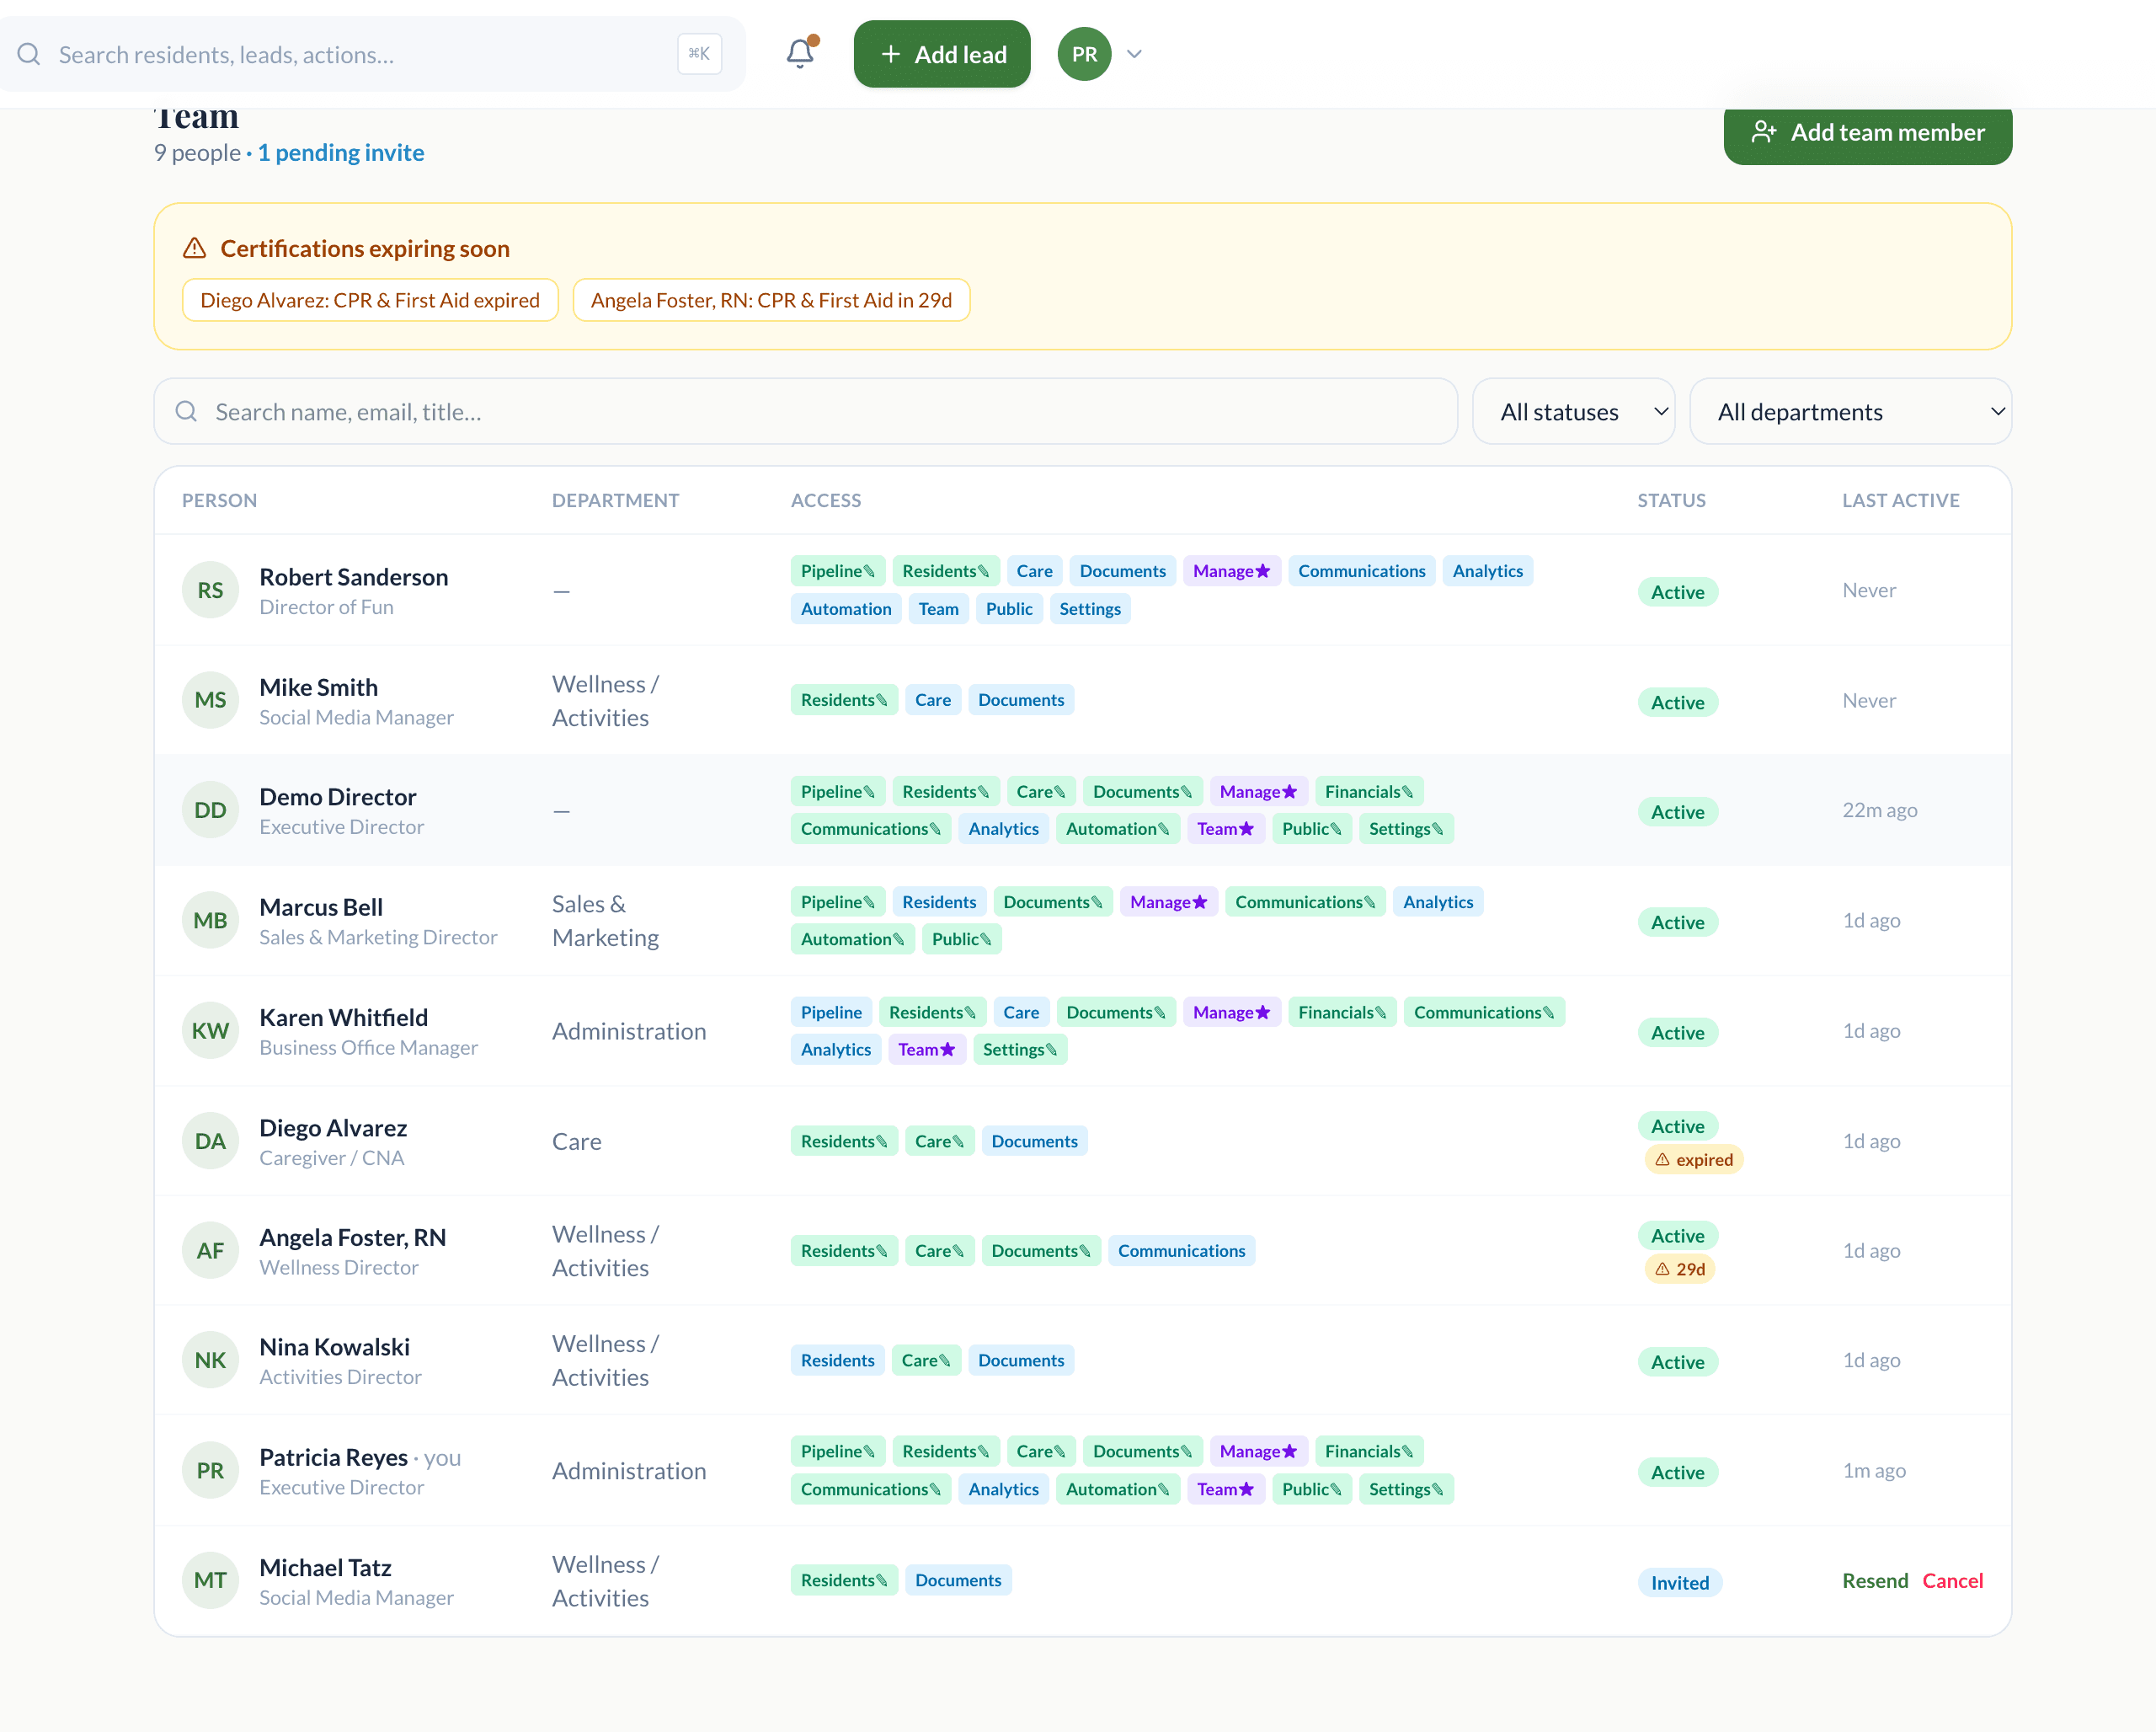Click the MB avatar for Marcus Bell
This screenshot has height=1732, width=2156.
210,920
